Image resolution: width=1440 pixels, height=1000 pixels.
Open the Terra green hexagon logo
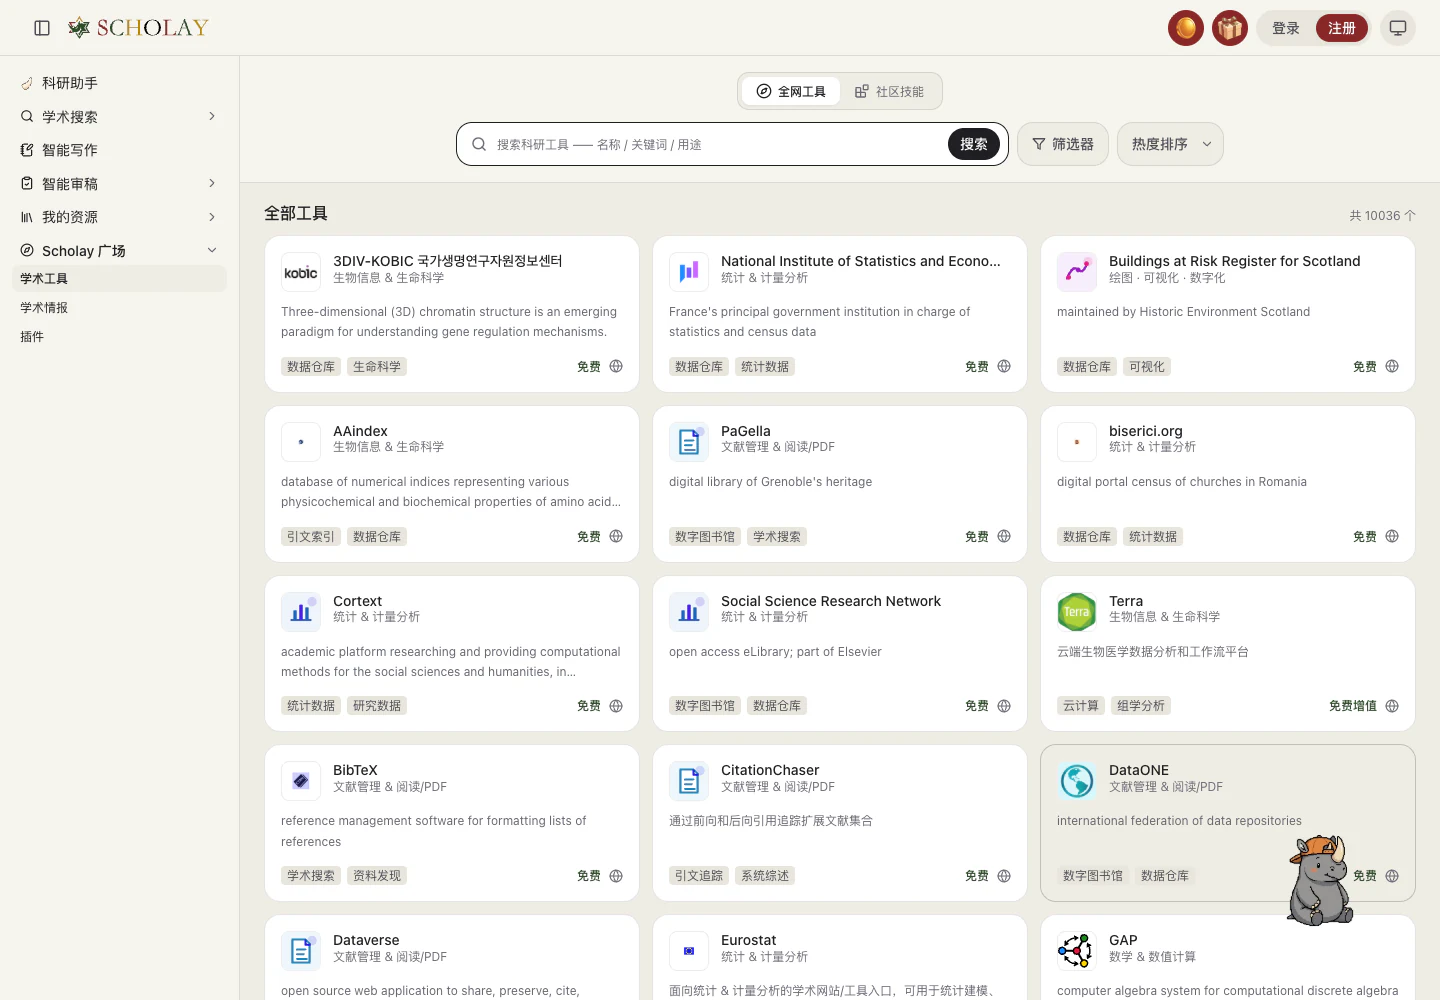1077,612
